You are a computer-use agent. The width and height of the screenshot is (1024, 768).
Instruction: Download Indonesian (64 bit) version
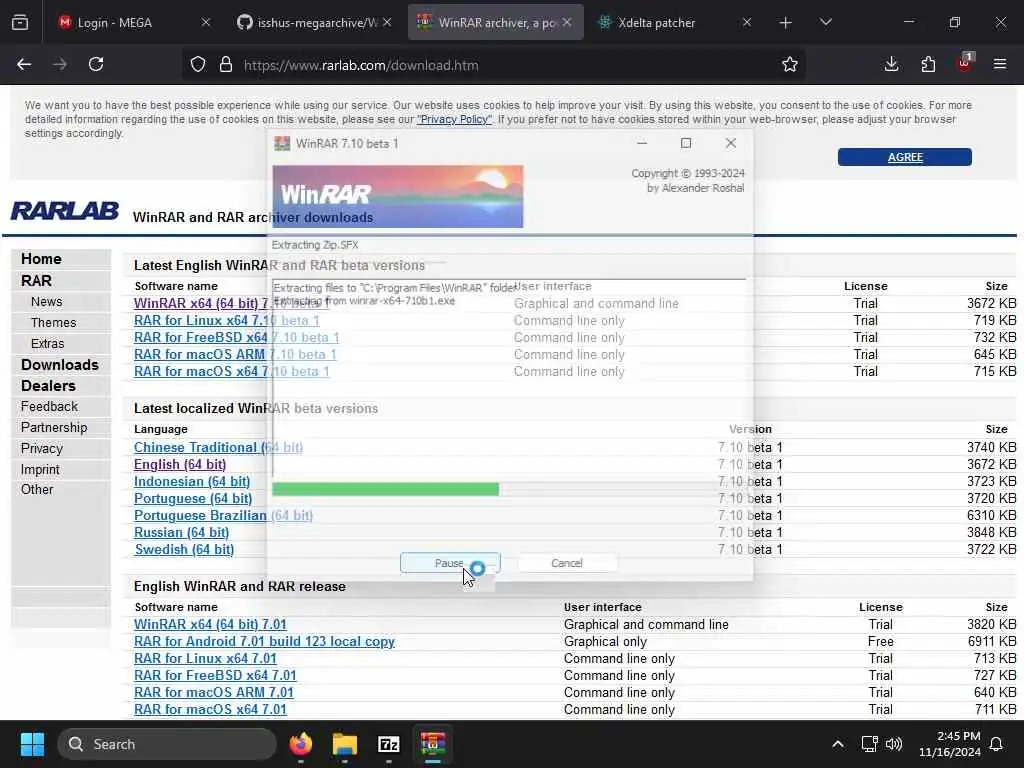(192, 481)
